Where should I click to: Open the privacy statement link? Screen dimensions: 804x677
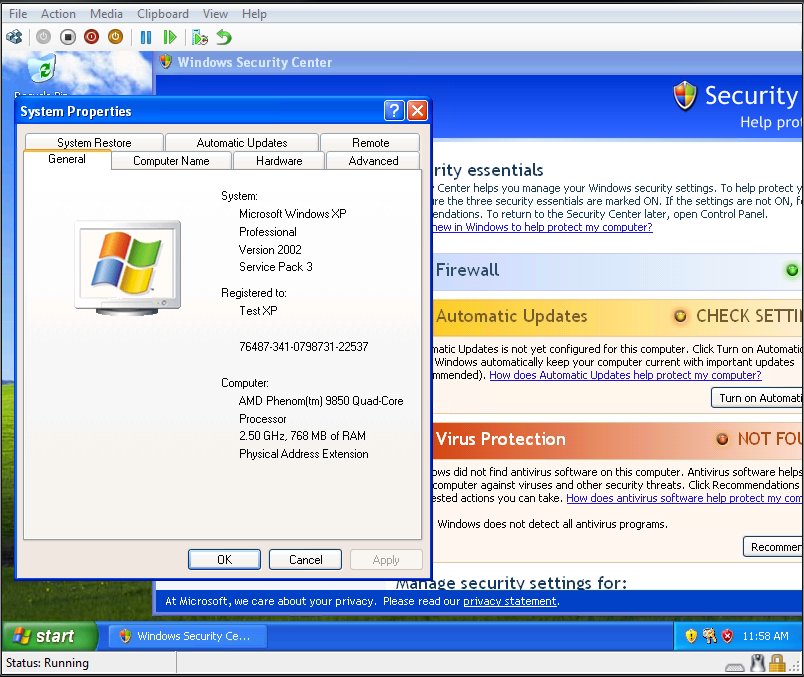510,601
